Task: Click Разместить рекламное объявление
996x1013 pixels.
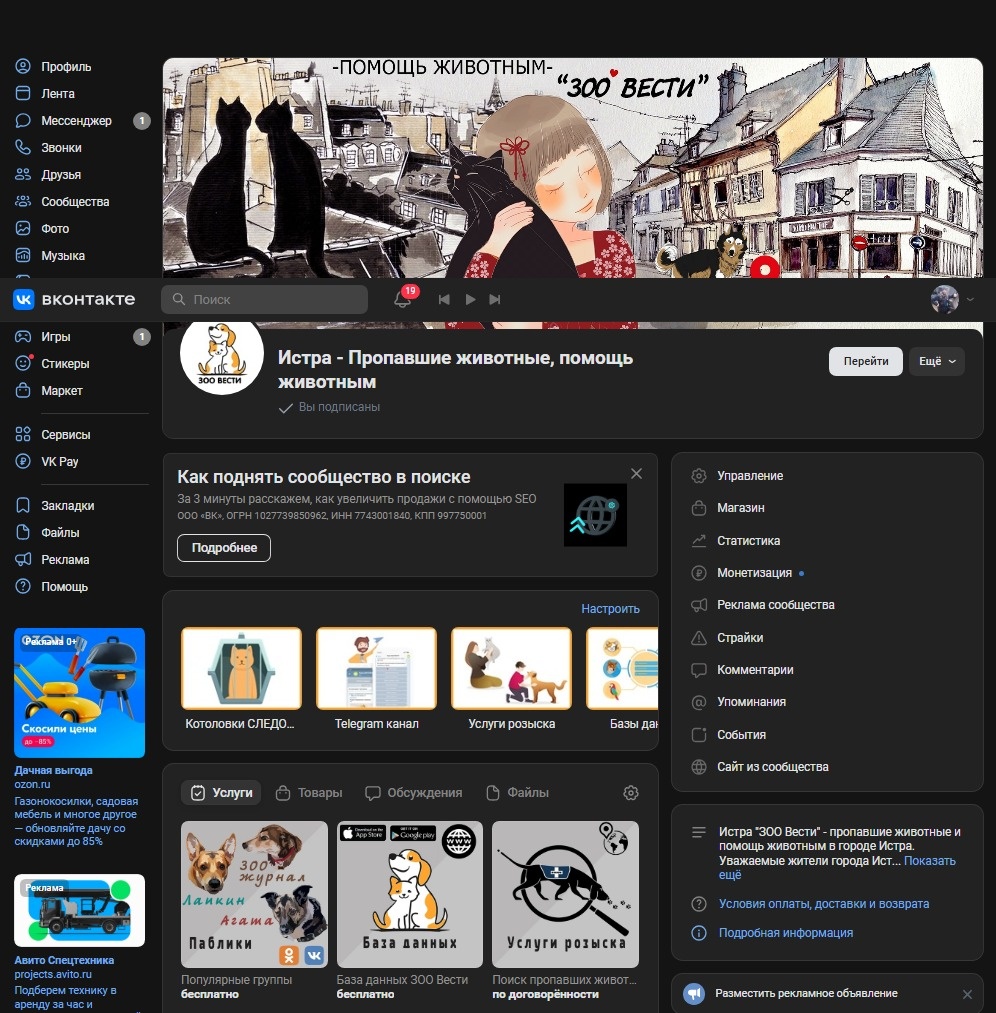Action: (805, 993)
